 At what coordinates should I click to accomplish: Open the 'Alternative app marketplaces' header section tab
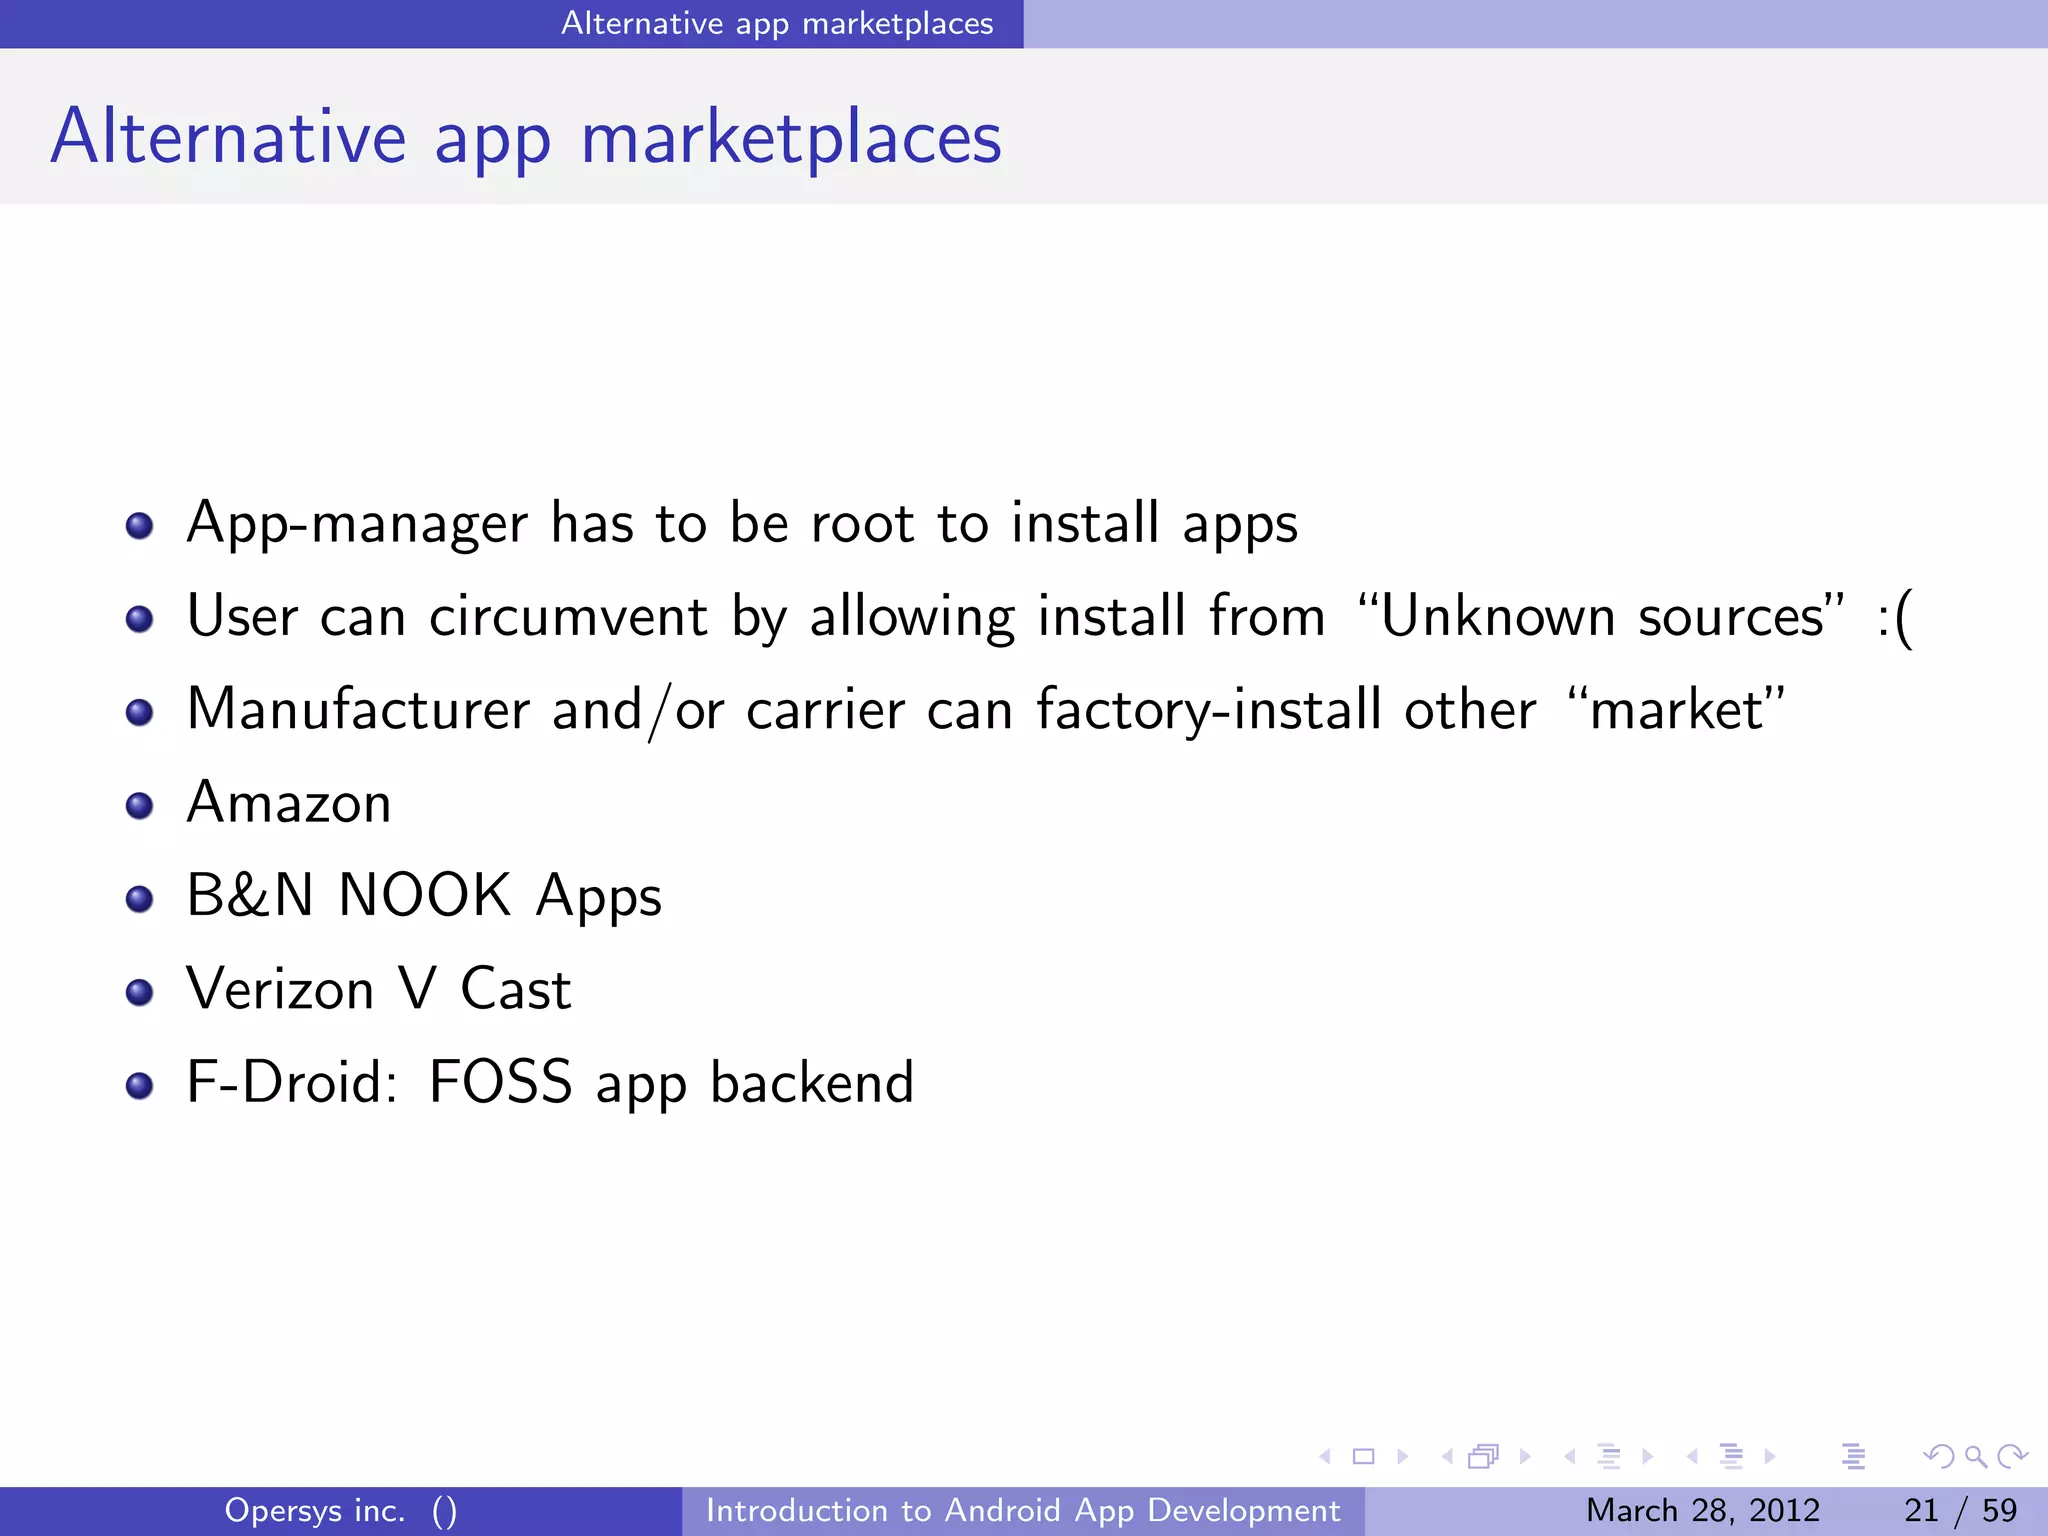coord(777,23)
